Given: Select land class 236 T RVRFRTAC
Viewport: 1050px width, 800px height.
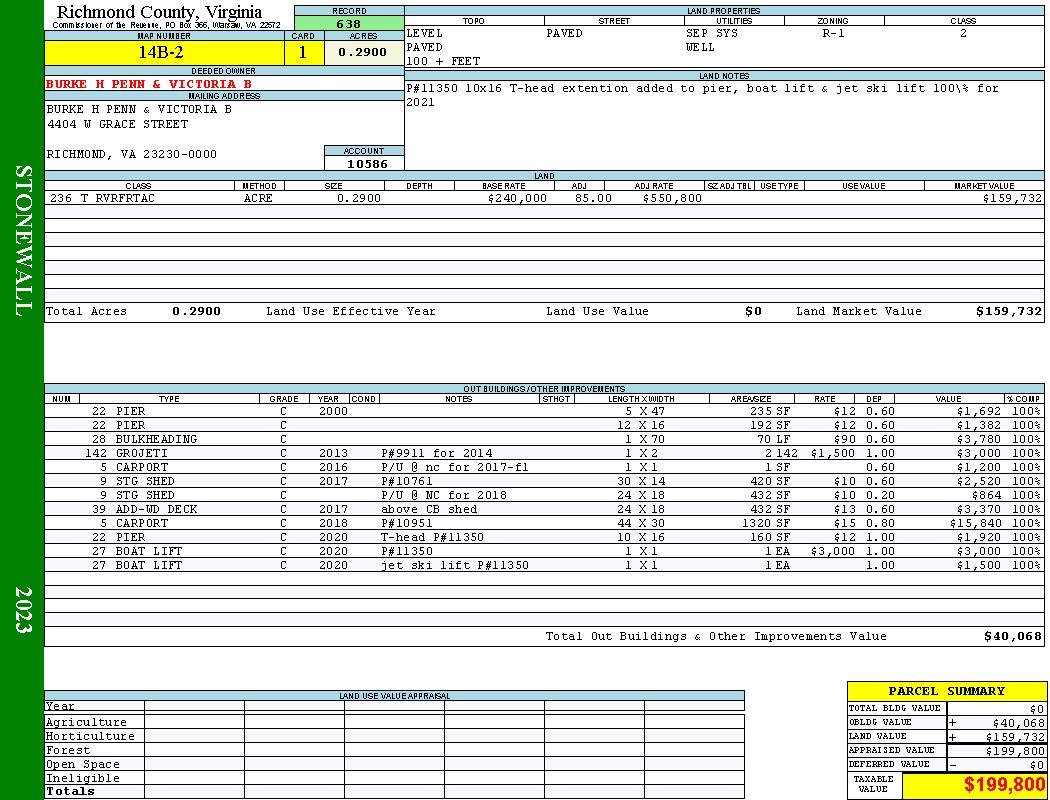Looking at the screenshot, I should pos(102,199).
